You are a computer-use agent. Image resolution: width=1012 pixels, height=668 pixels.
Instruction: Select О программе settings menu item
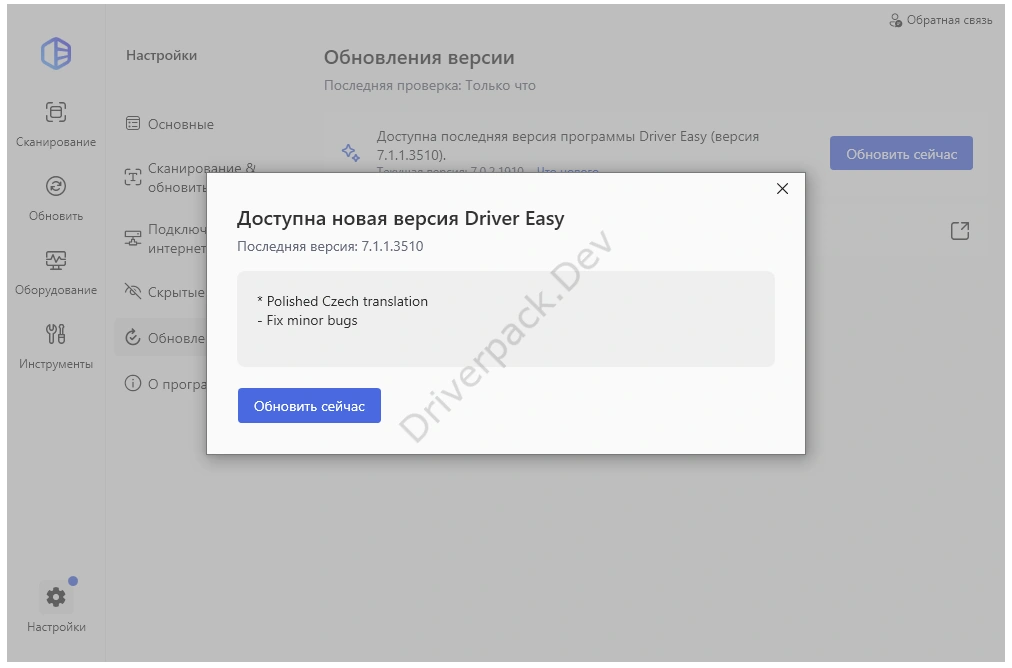click(x=165, y=384)
